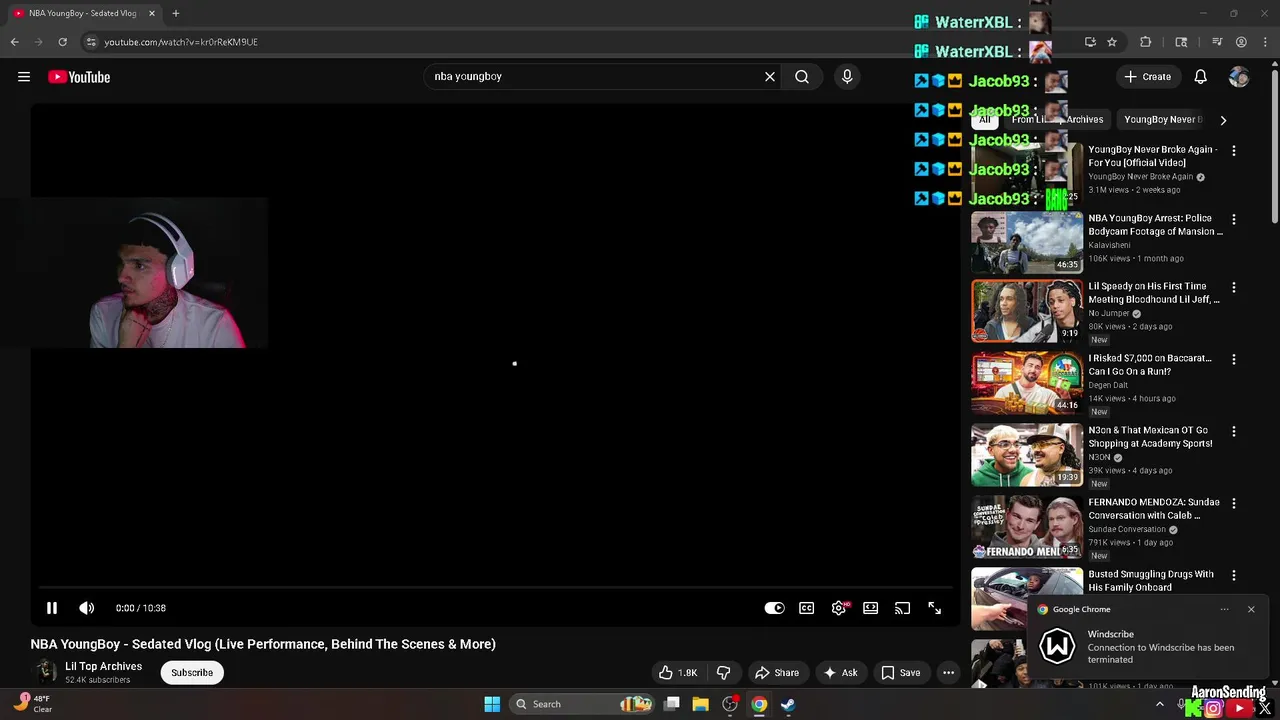
Task: Switch to theater mode
Action: click(871, 608)
